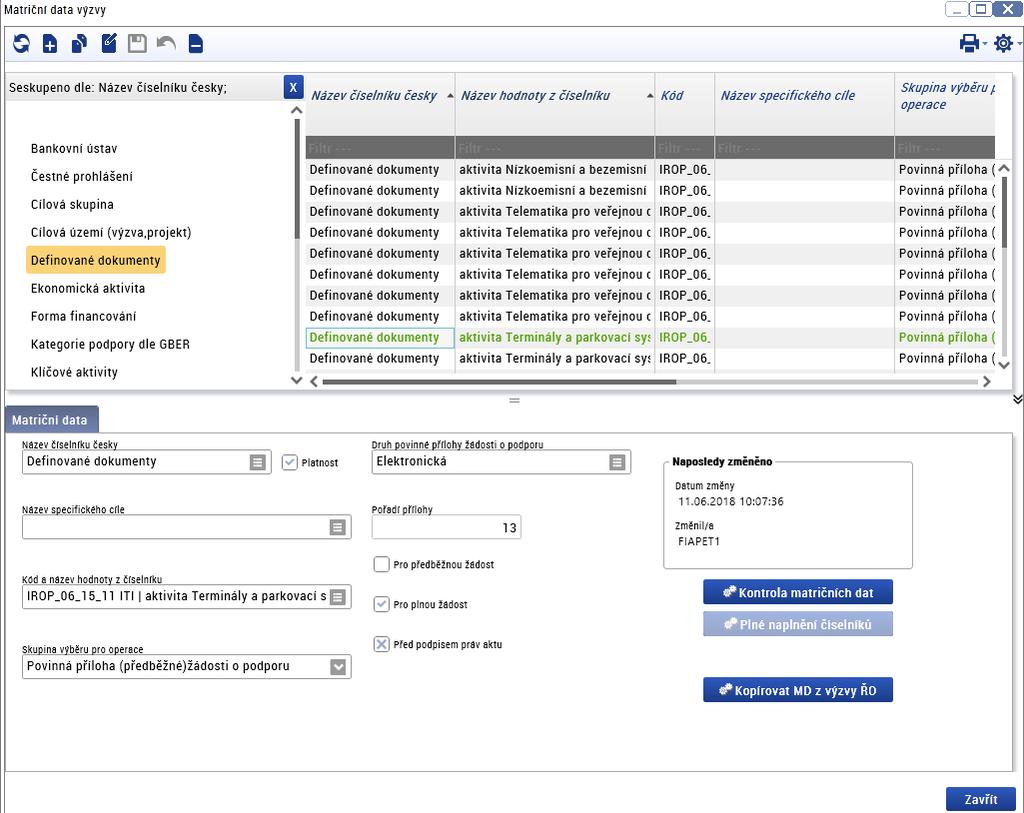The image size is (1024, 813).
Task: Click the Kód a název hodnoty z číselníku field
Action: 186,597
